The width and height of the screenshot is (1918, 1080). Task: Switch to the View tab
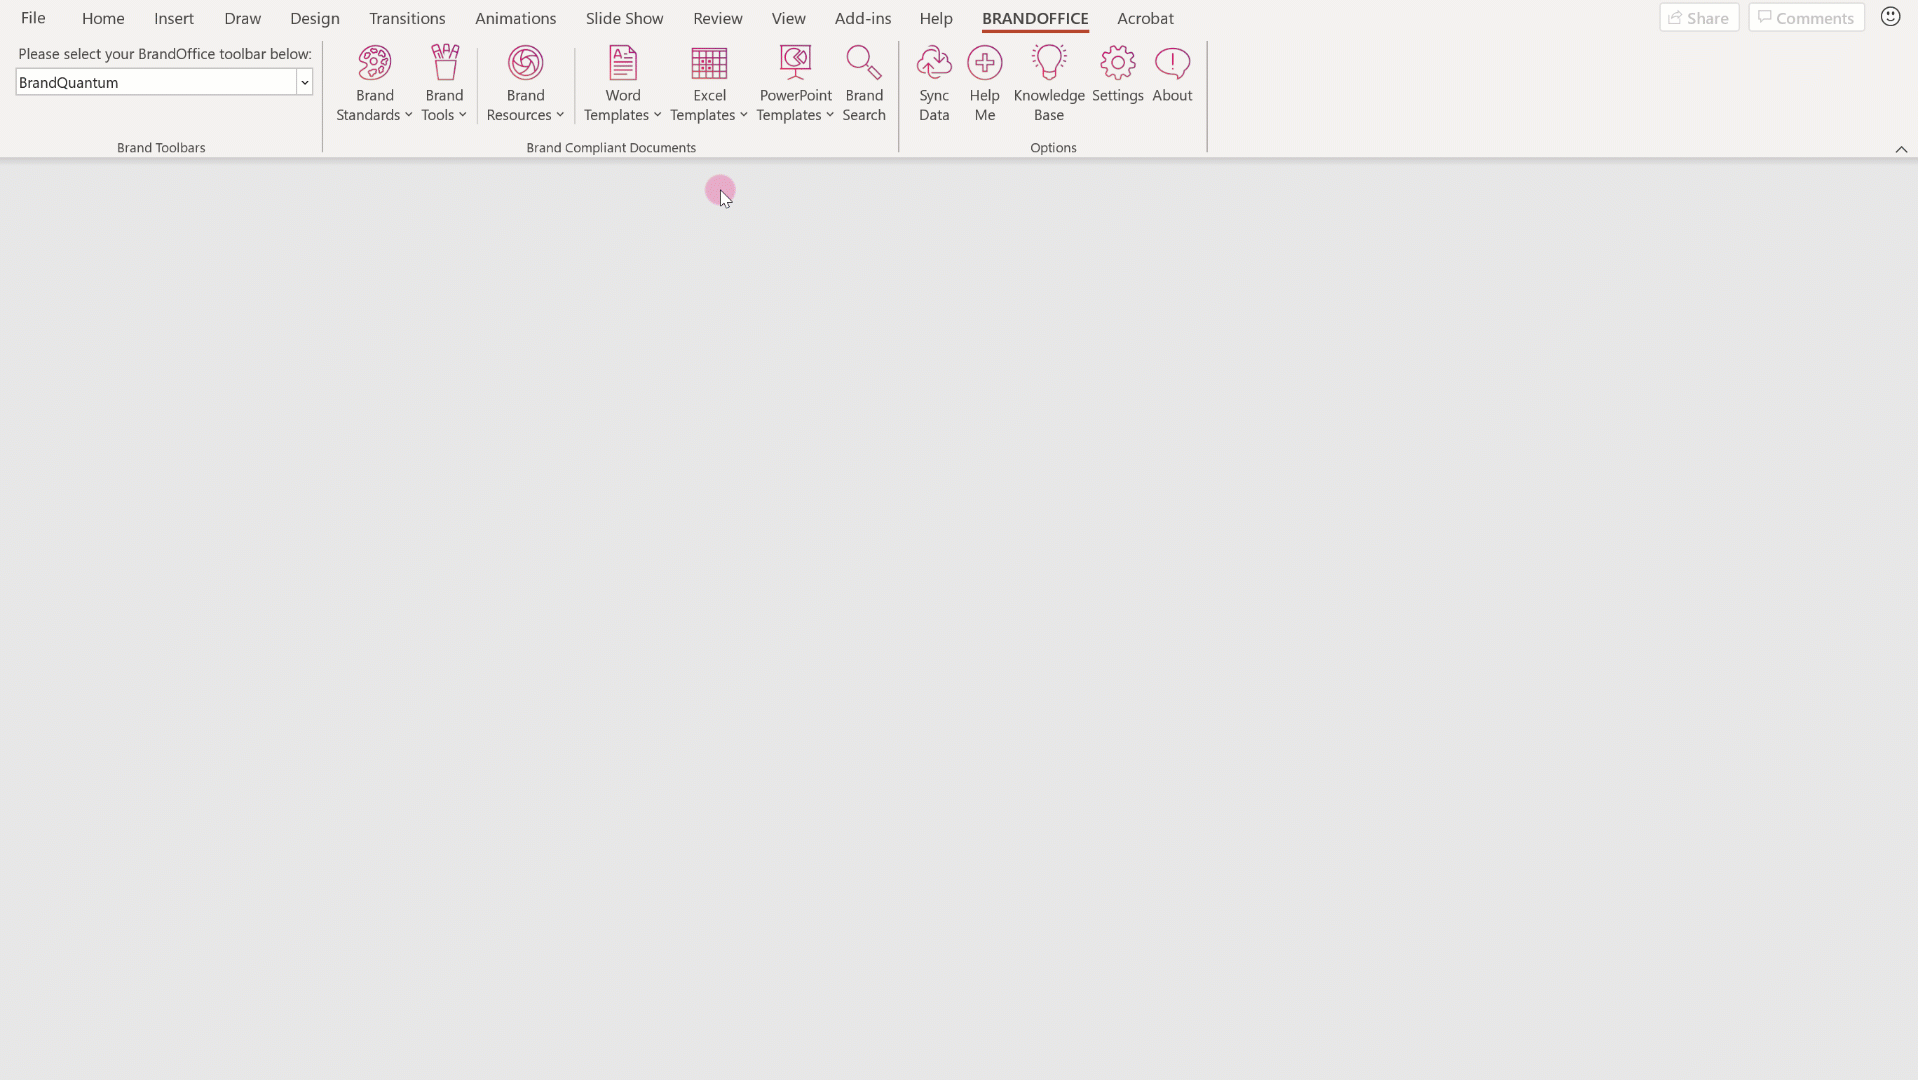tap(788, 18)
